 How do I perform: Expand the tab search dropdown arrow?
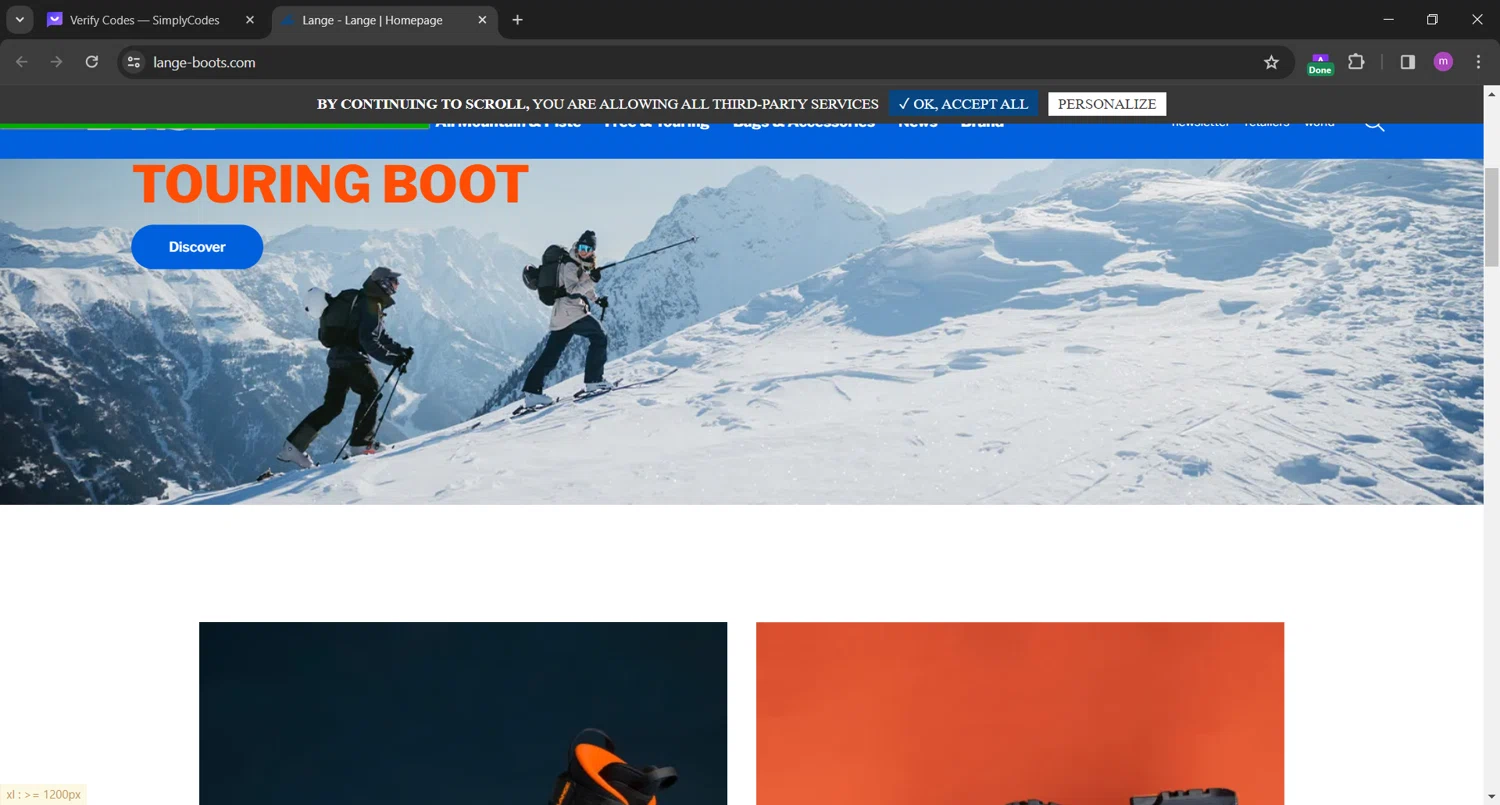[x=19, y=20]
